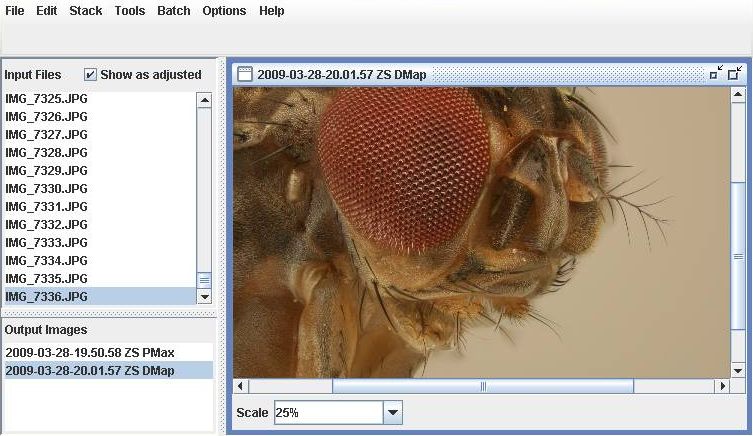The height and width of the screenshot is (436, 753).
Task: Toggle the Show as adjusted checkbox
Action: tap(90, 74)
